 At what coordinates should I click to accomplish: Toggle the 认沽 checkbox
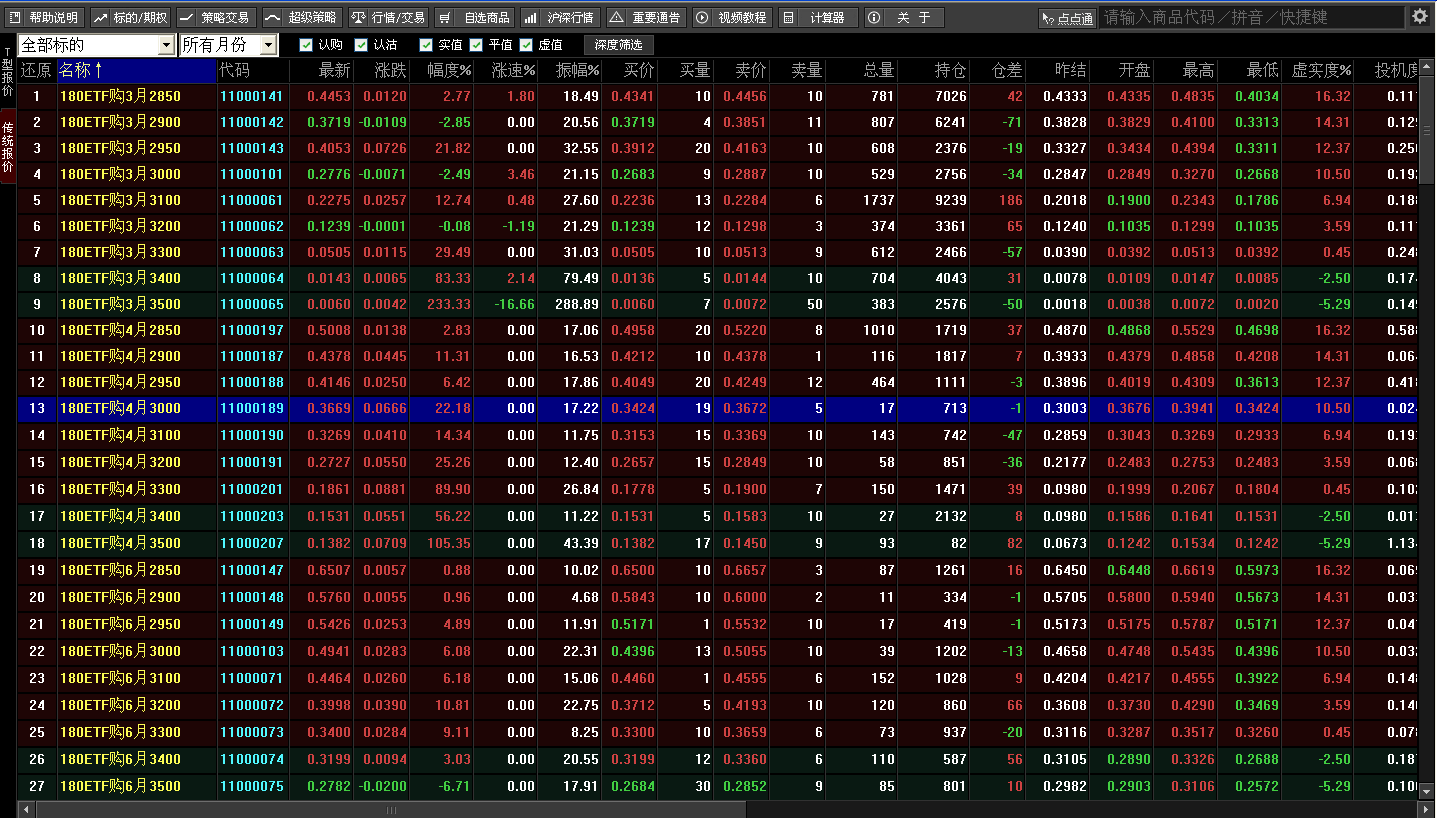click(361, 45)
